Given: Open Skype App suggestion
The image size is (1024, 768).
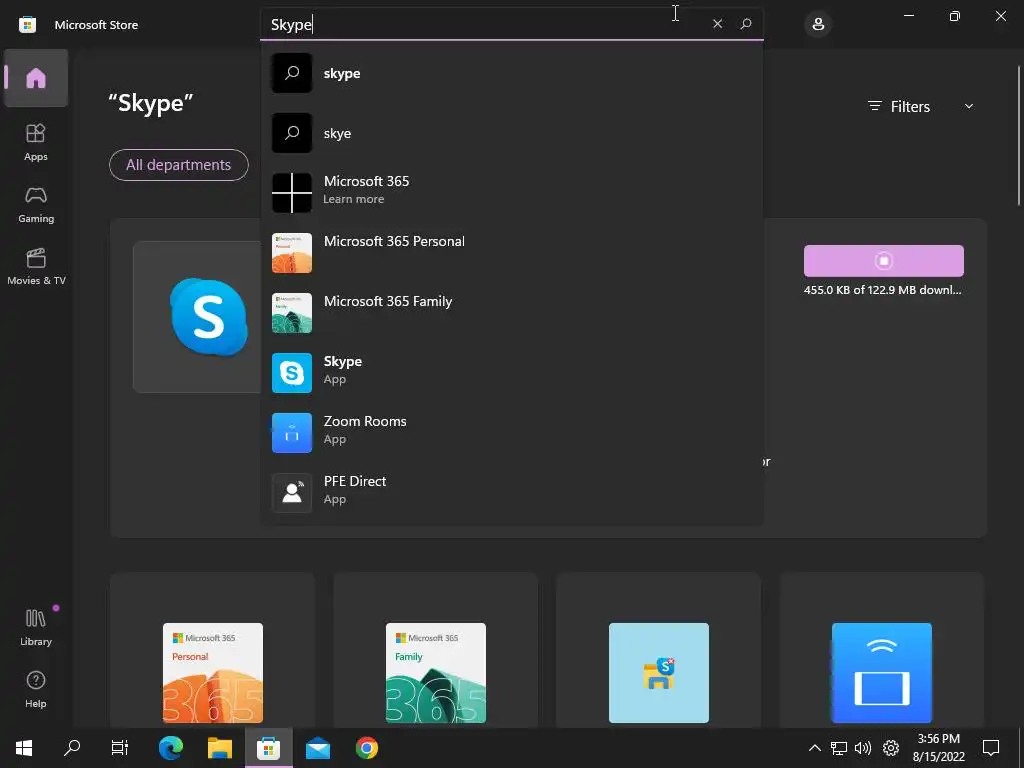Looking at the screenshot, I should point(511,373).
